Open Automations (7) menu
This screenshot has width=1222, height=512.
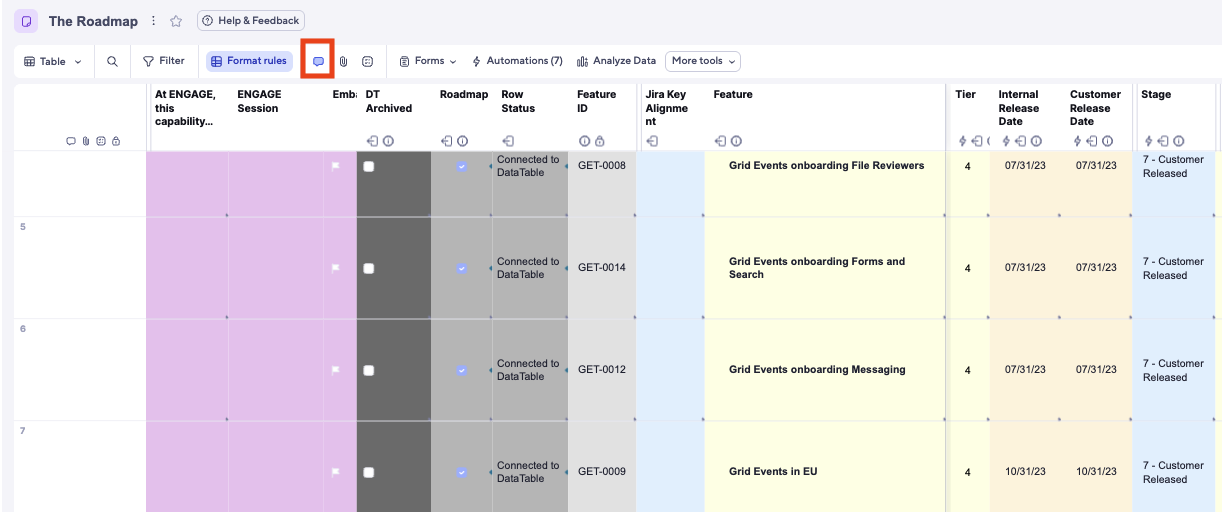point(517,61)
